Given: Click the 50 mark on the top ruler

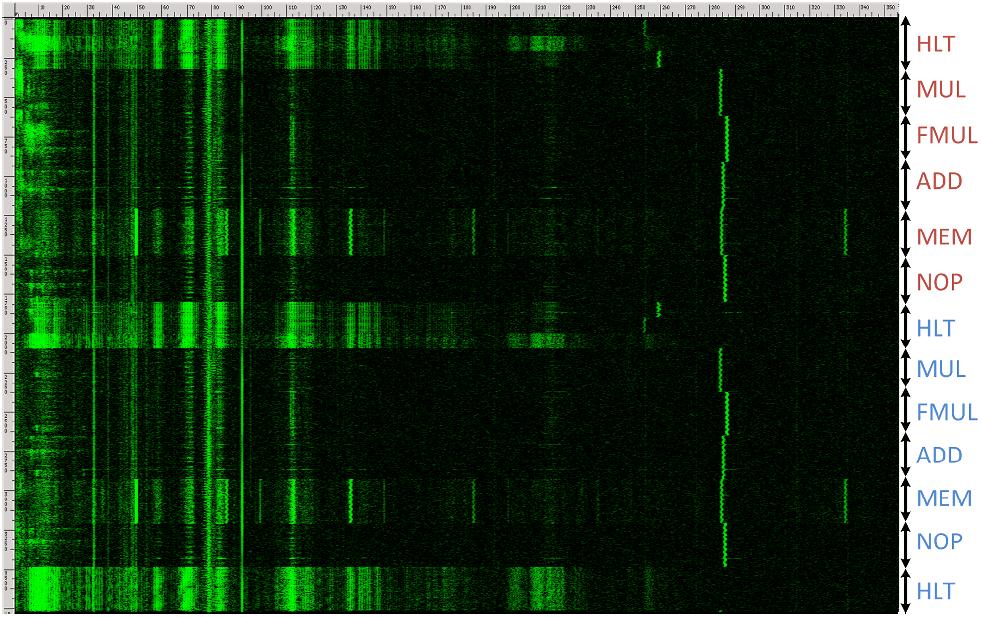Looking at the screenshot, I should pos(141,7).
